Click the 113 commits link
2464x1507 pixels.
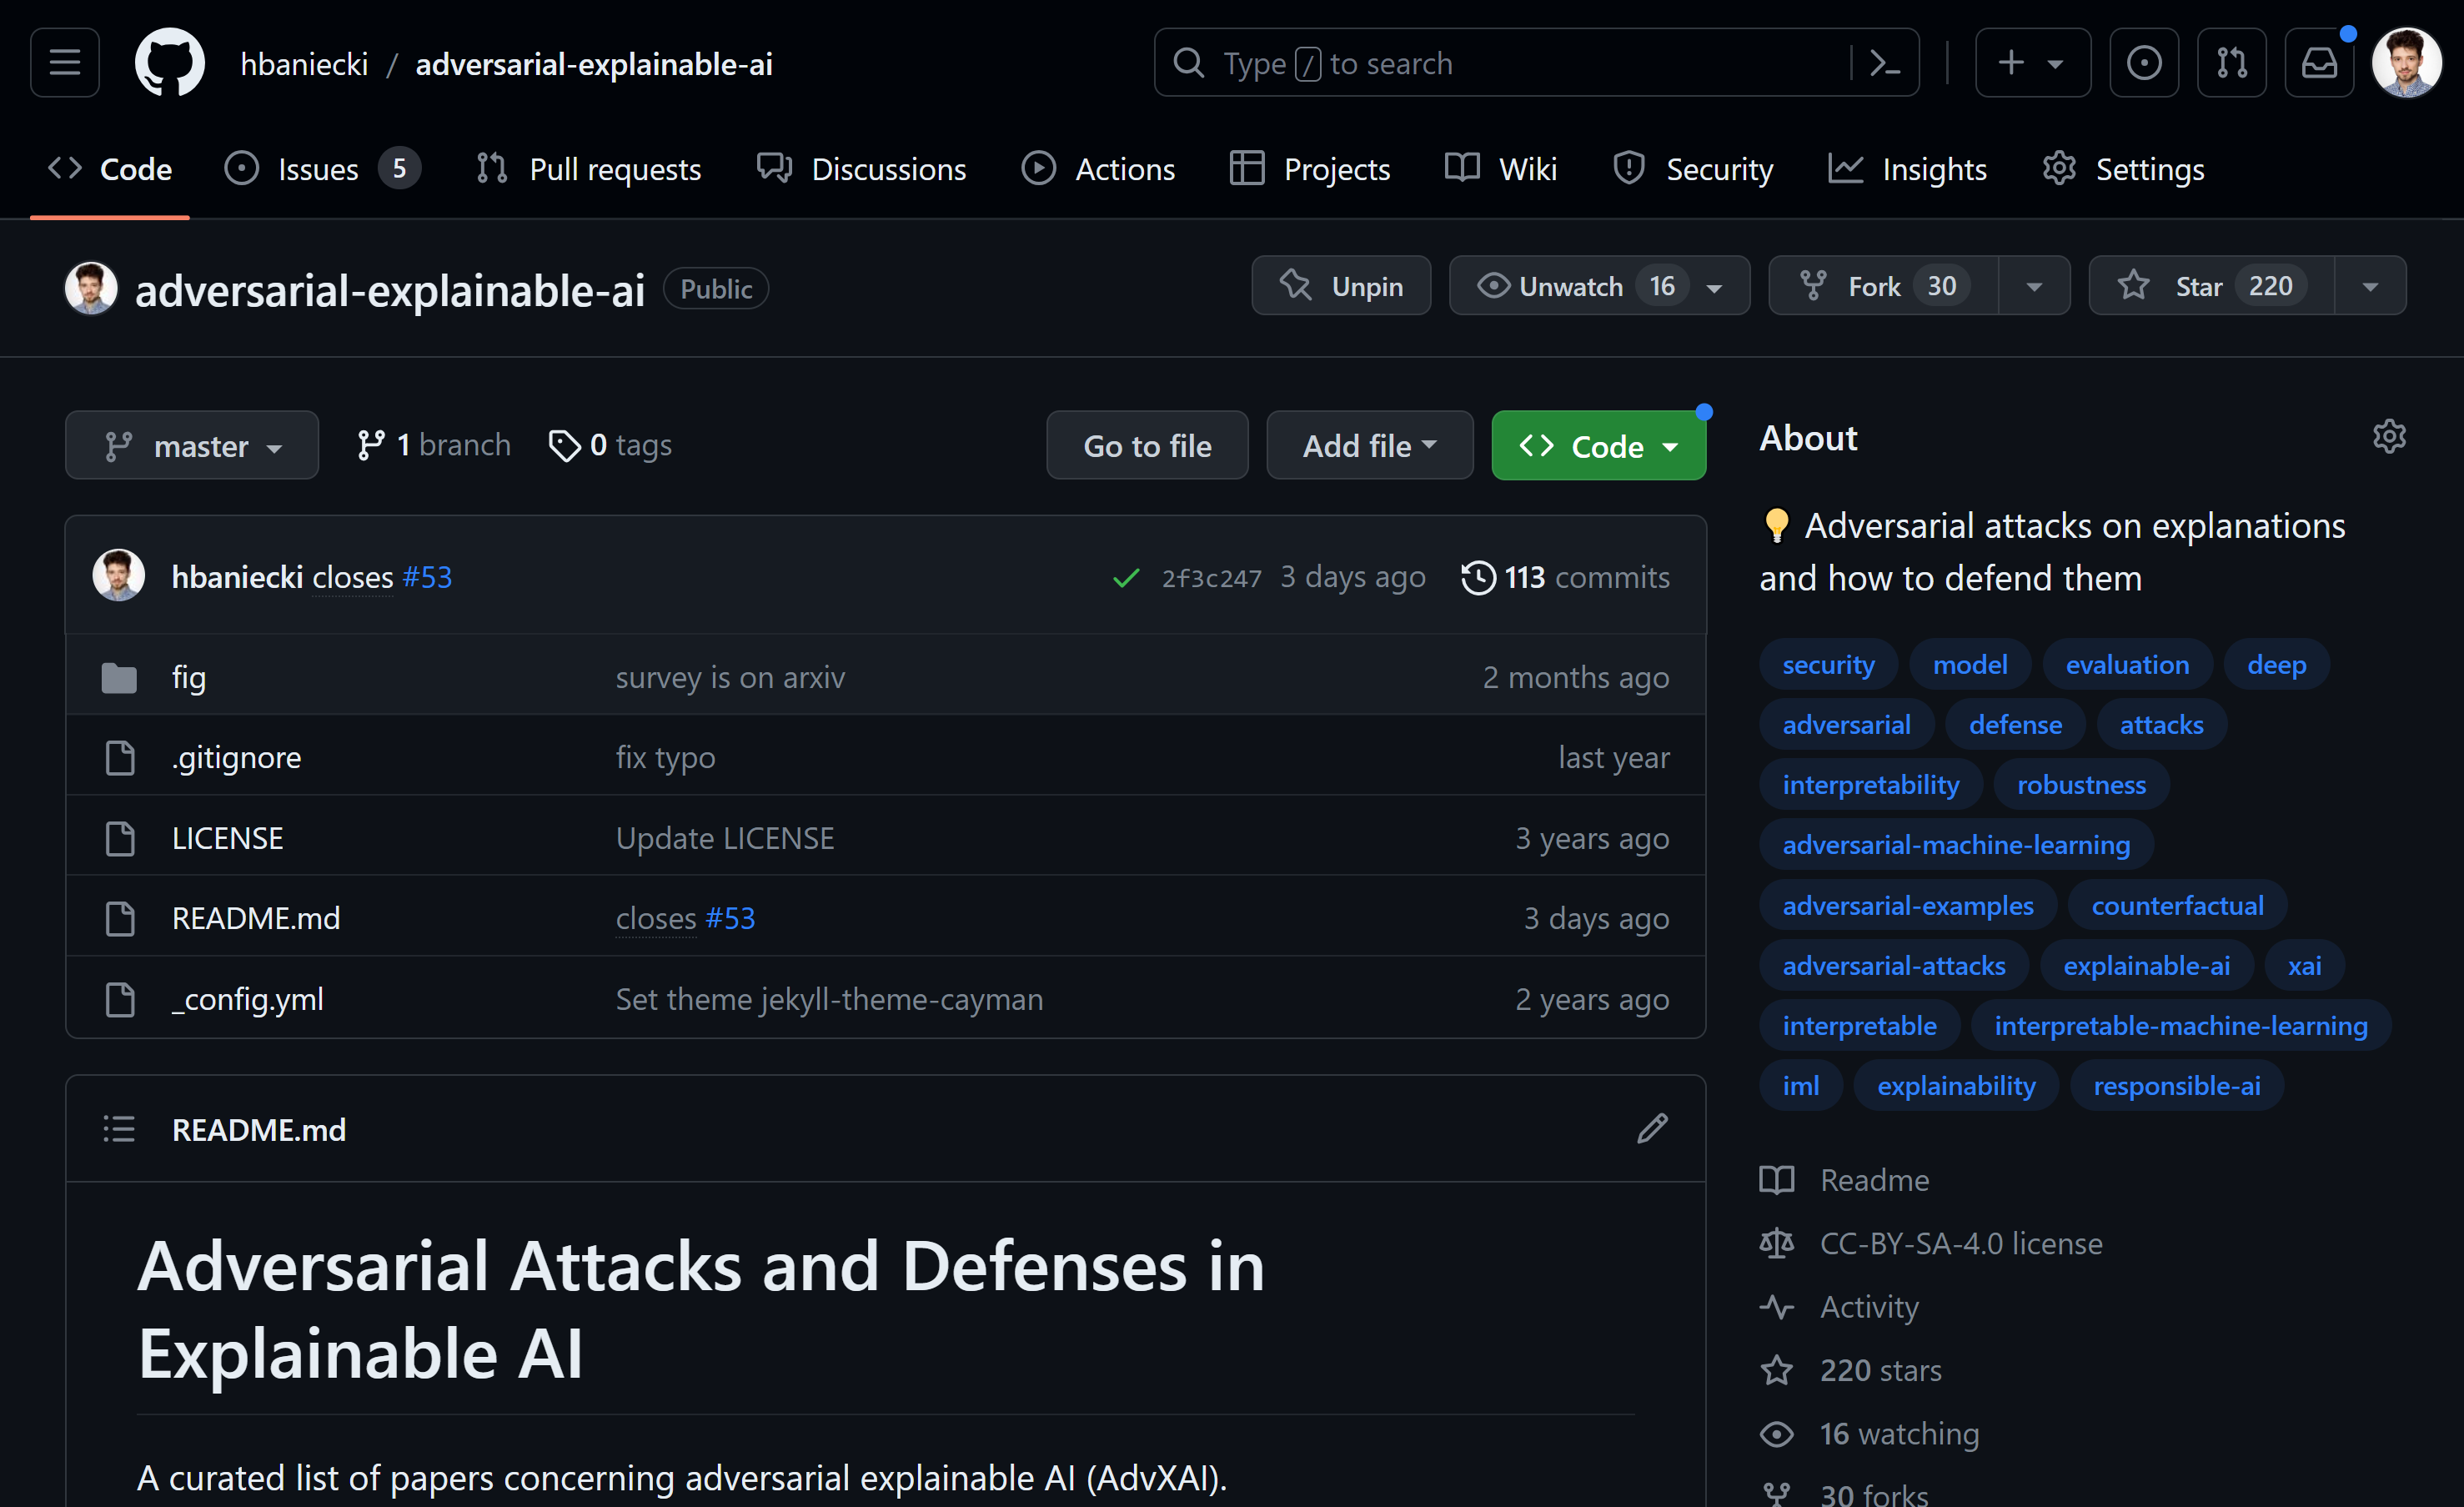pyautogui.click(x=1565, y=577)
